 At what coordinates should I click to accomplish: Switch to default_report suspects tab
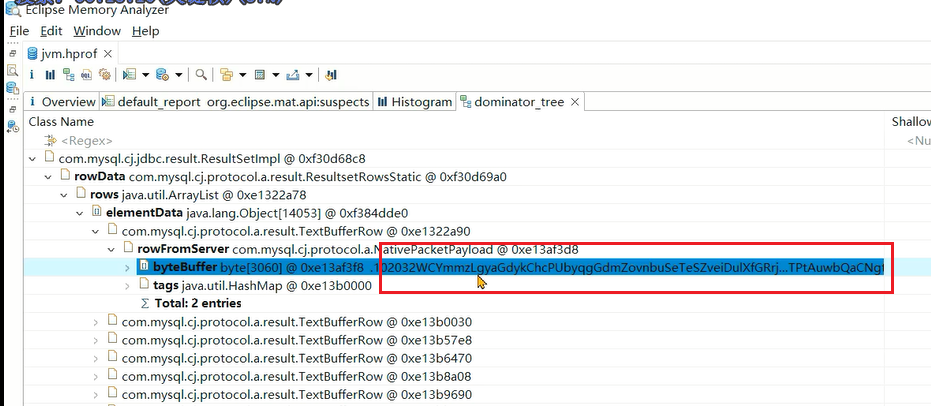pyautogui.click(x=236, y=102)
